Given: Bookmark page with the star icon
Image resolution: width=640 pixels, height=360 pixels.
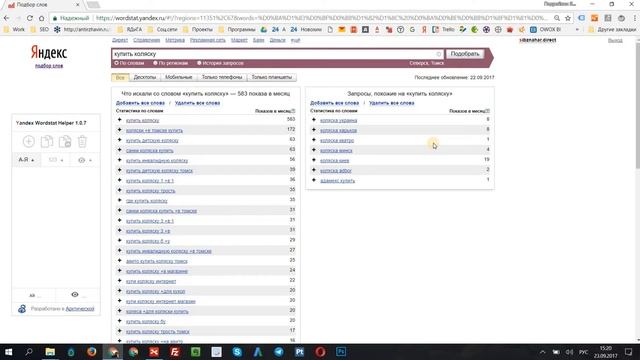Looking at the screenshot, I should click(568, 18).
